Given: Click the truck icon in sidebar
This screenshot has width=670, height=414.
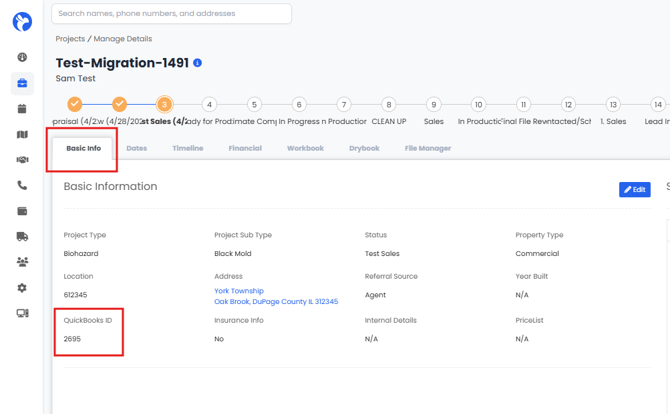Looking at the screenshot, I should (22, 237).
